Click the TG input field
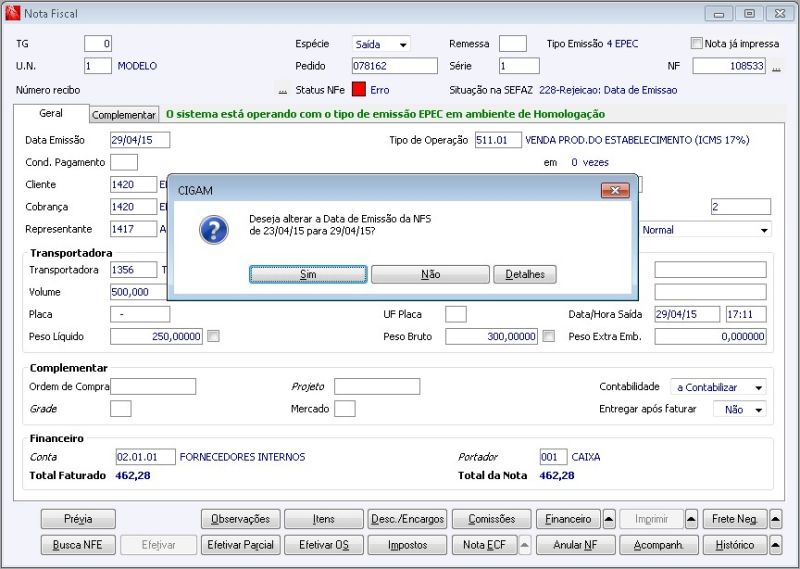The height and width of the screenshot is (569, 800). 98,44
